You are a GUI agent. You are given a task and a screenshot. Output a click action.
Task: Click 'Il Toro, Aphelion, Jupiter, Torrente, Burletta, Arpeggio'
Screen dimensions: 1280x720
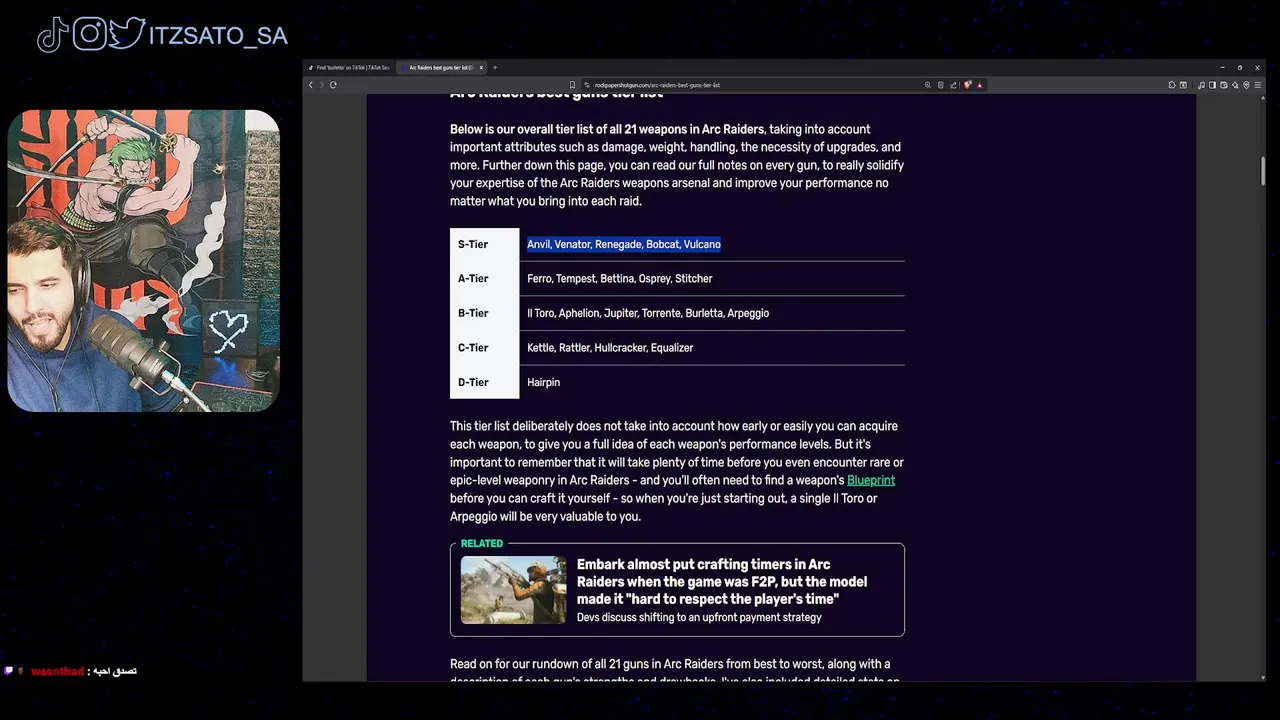point(648,313)
